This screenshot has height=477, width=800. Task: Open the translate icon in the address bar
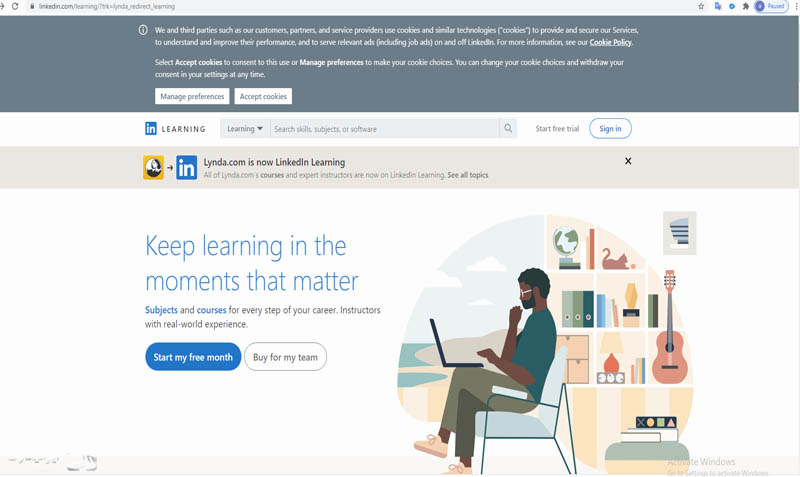(x=718, y=6)
